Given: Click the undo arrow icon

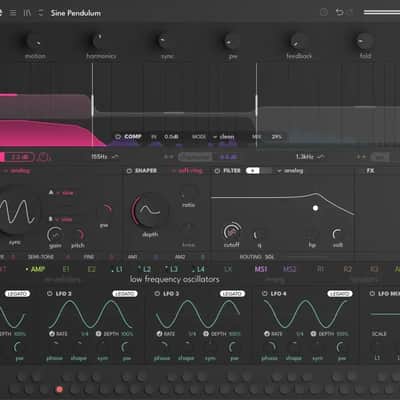Looking at the screenshot, I should 339,12.
